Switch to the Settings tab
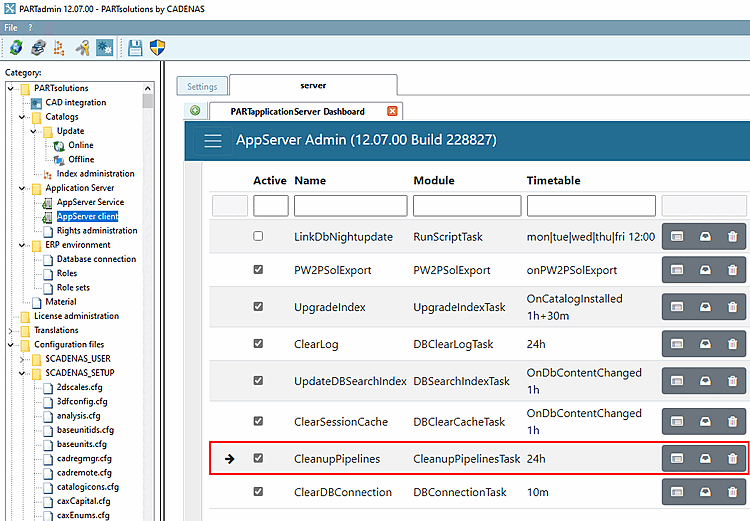Image resolution: width=750 pixels, height=521 pixels. pos(202,86)
